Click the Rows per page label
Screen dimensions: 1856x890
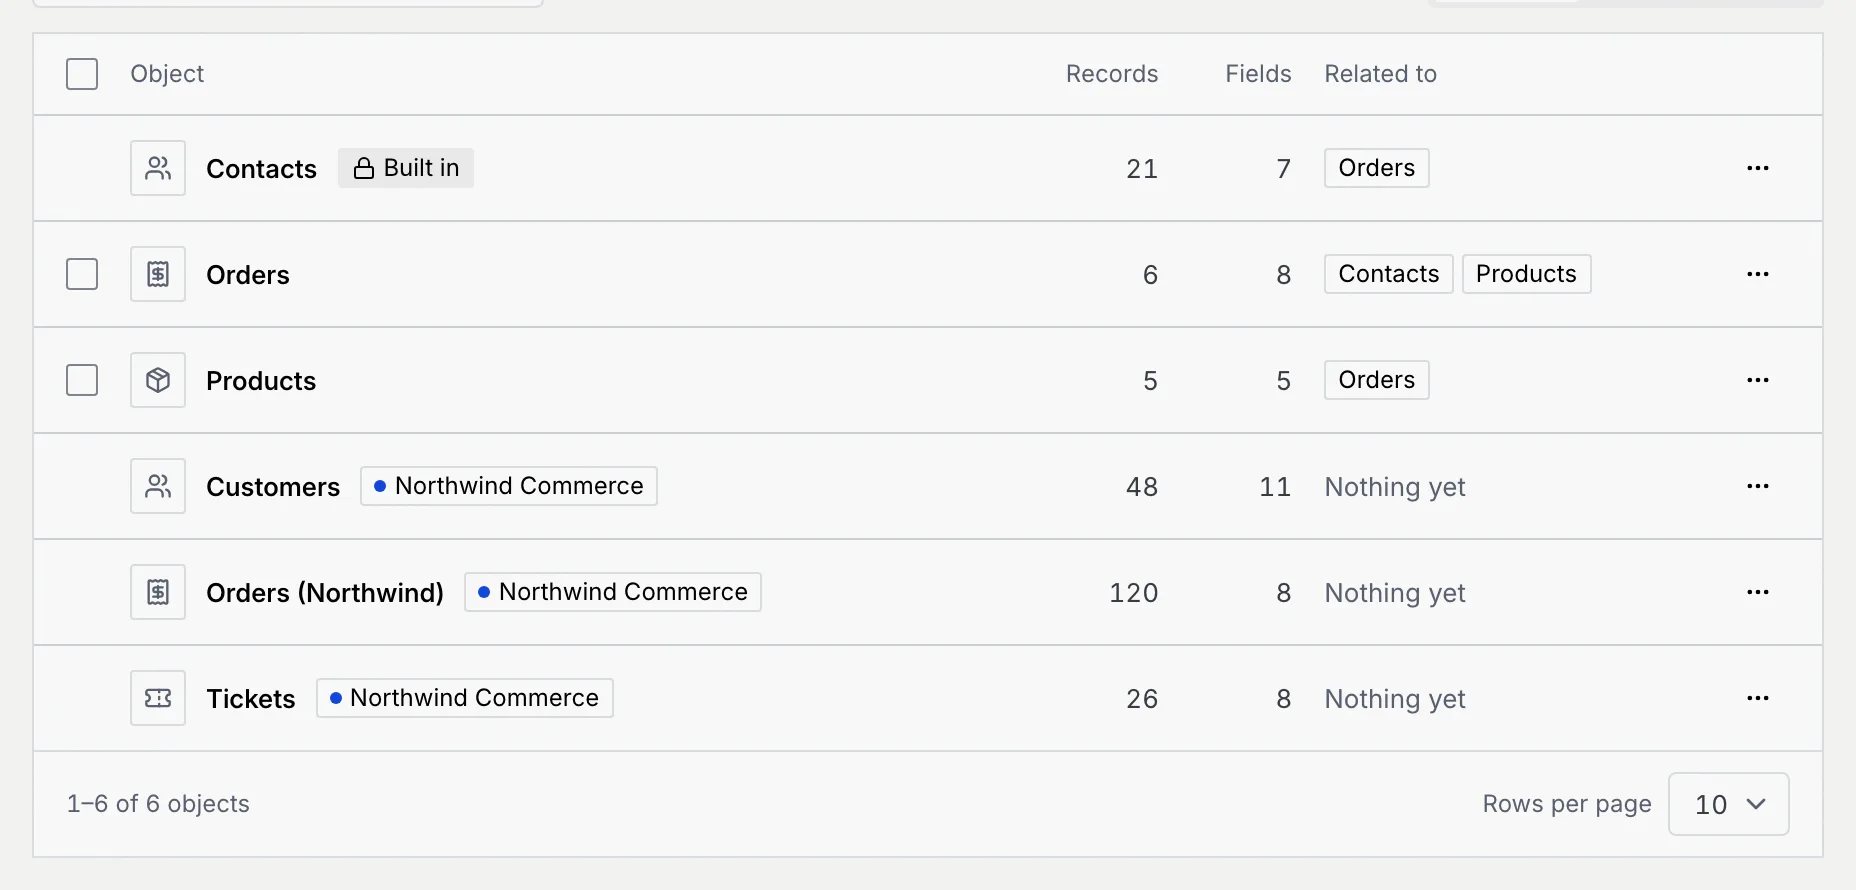coord(1567,804)
